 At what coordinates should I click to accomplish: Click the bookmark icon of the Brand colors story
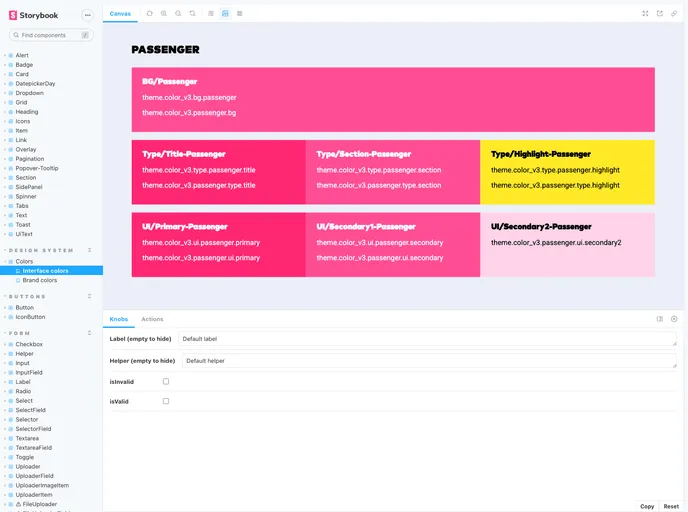tap(18, 280)
